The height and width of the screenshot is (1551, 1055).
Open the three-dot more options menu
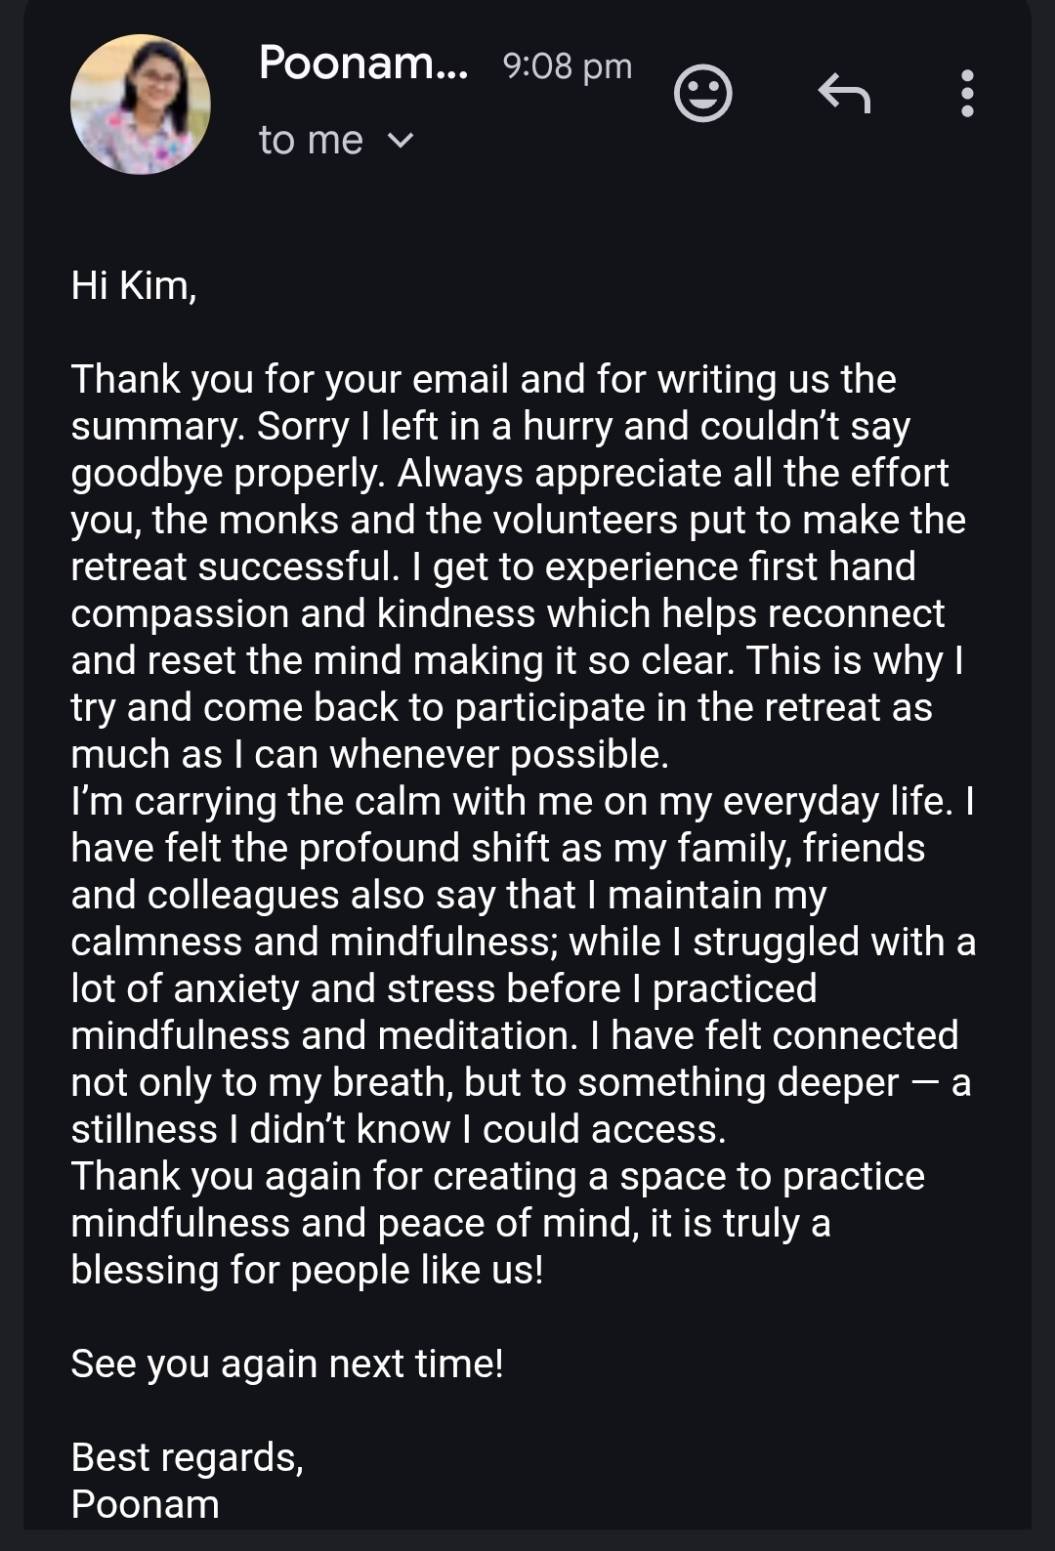(x=966, y=94)
